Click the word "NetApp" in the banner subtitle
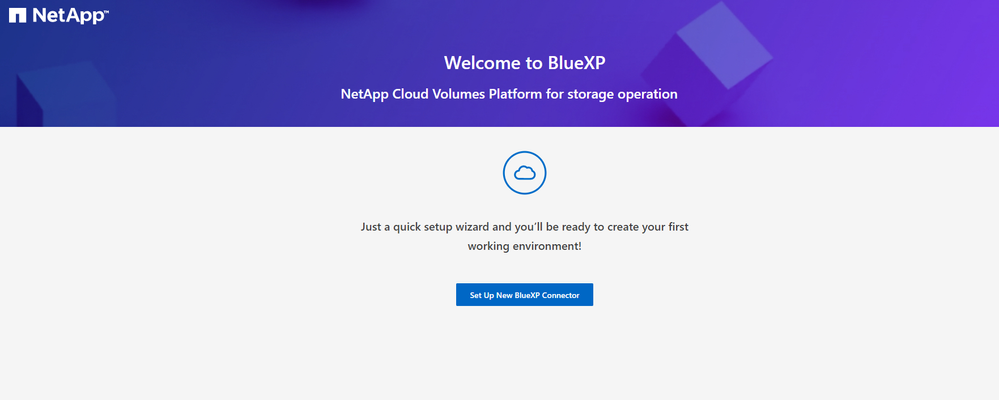Viewport: 999px width, 400px height. (366, 94)
